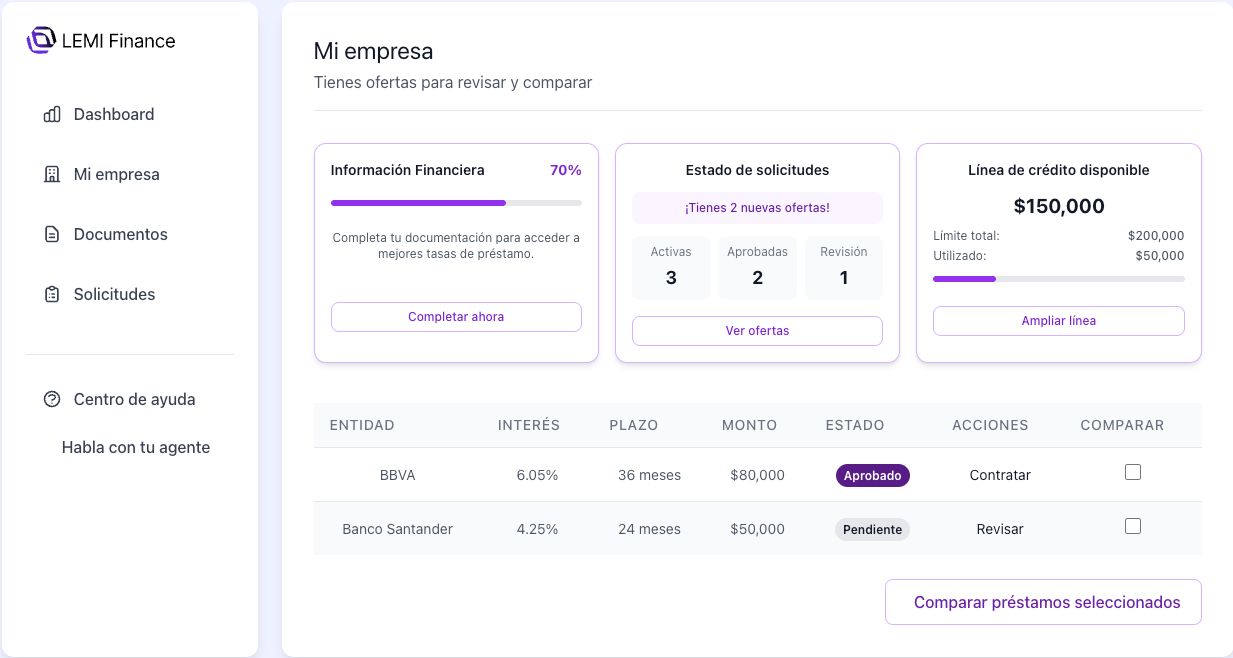Screen dimensions: 1233x658
Task: Click Revisar for Banco Santander offer
Action: click(x=1000, y=529)
